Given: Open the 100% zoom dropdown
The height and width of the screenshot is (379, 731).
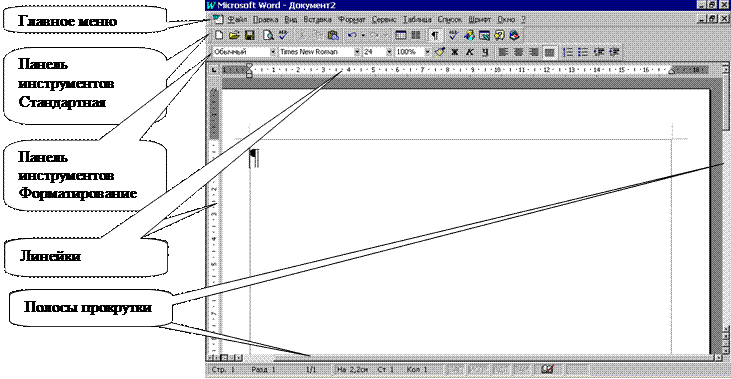Looking at the screenshot, I should coord(427,52).
